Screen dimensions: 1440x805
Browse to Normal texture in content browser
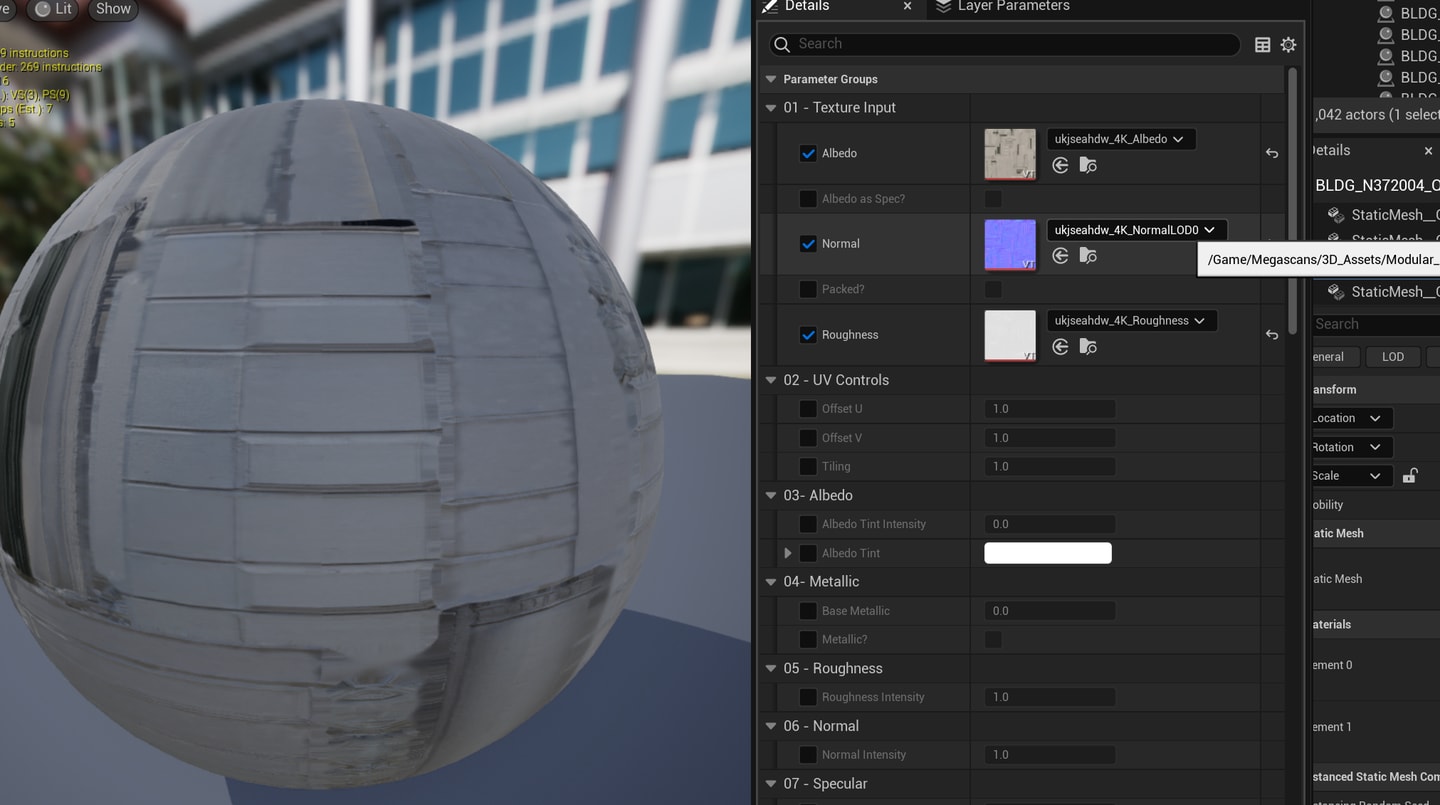pos(1088,256)
